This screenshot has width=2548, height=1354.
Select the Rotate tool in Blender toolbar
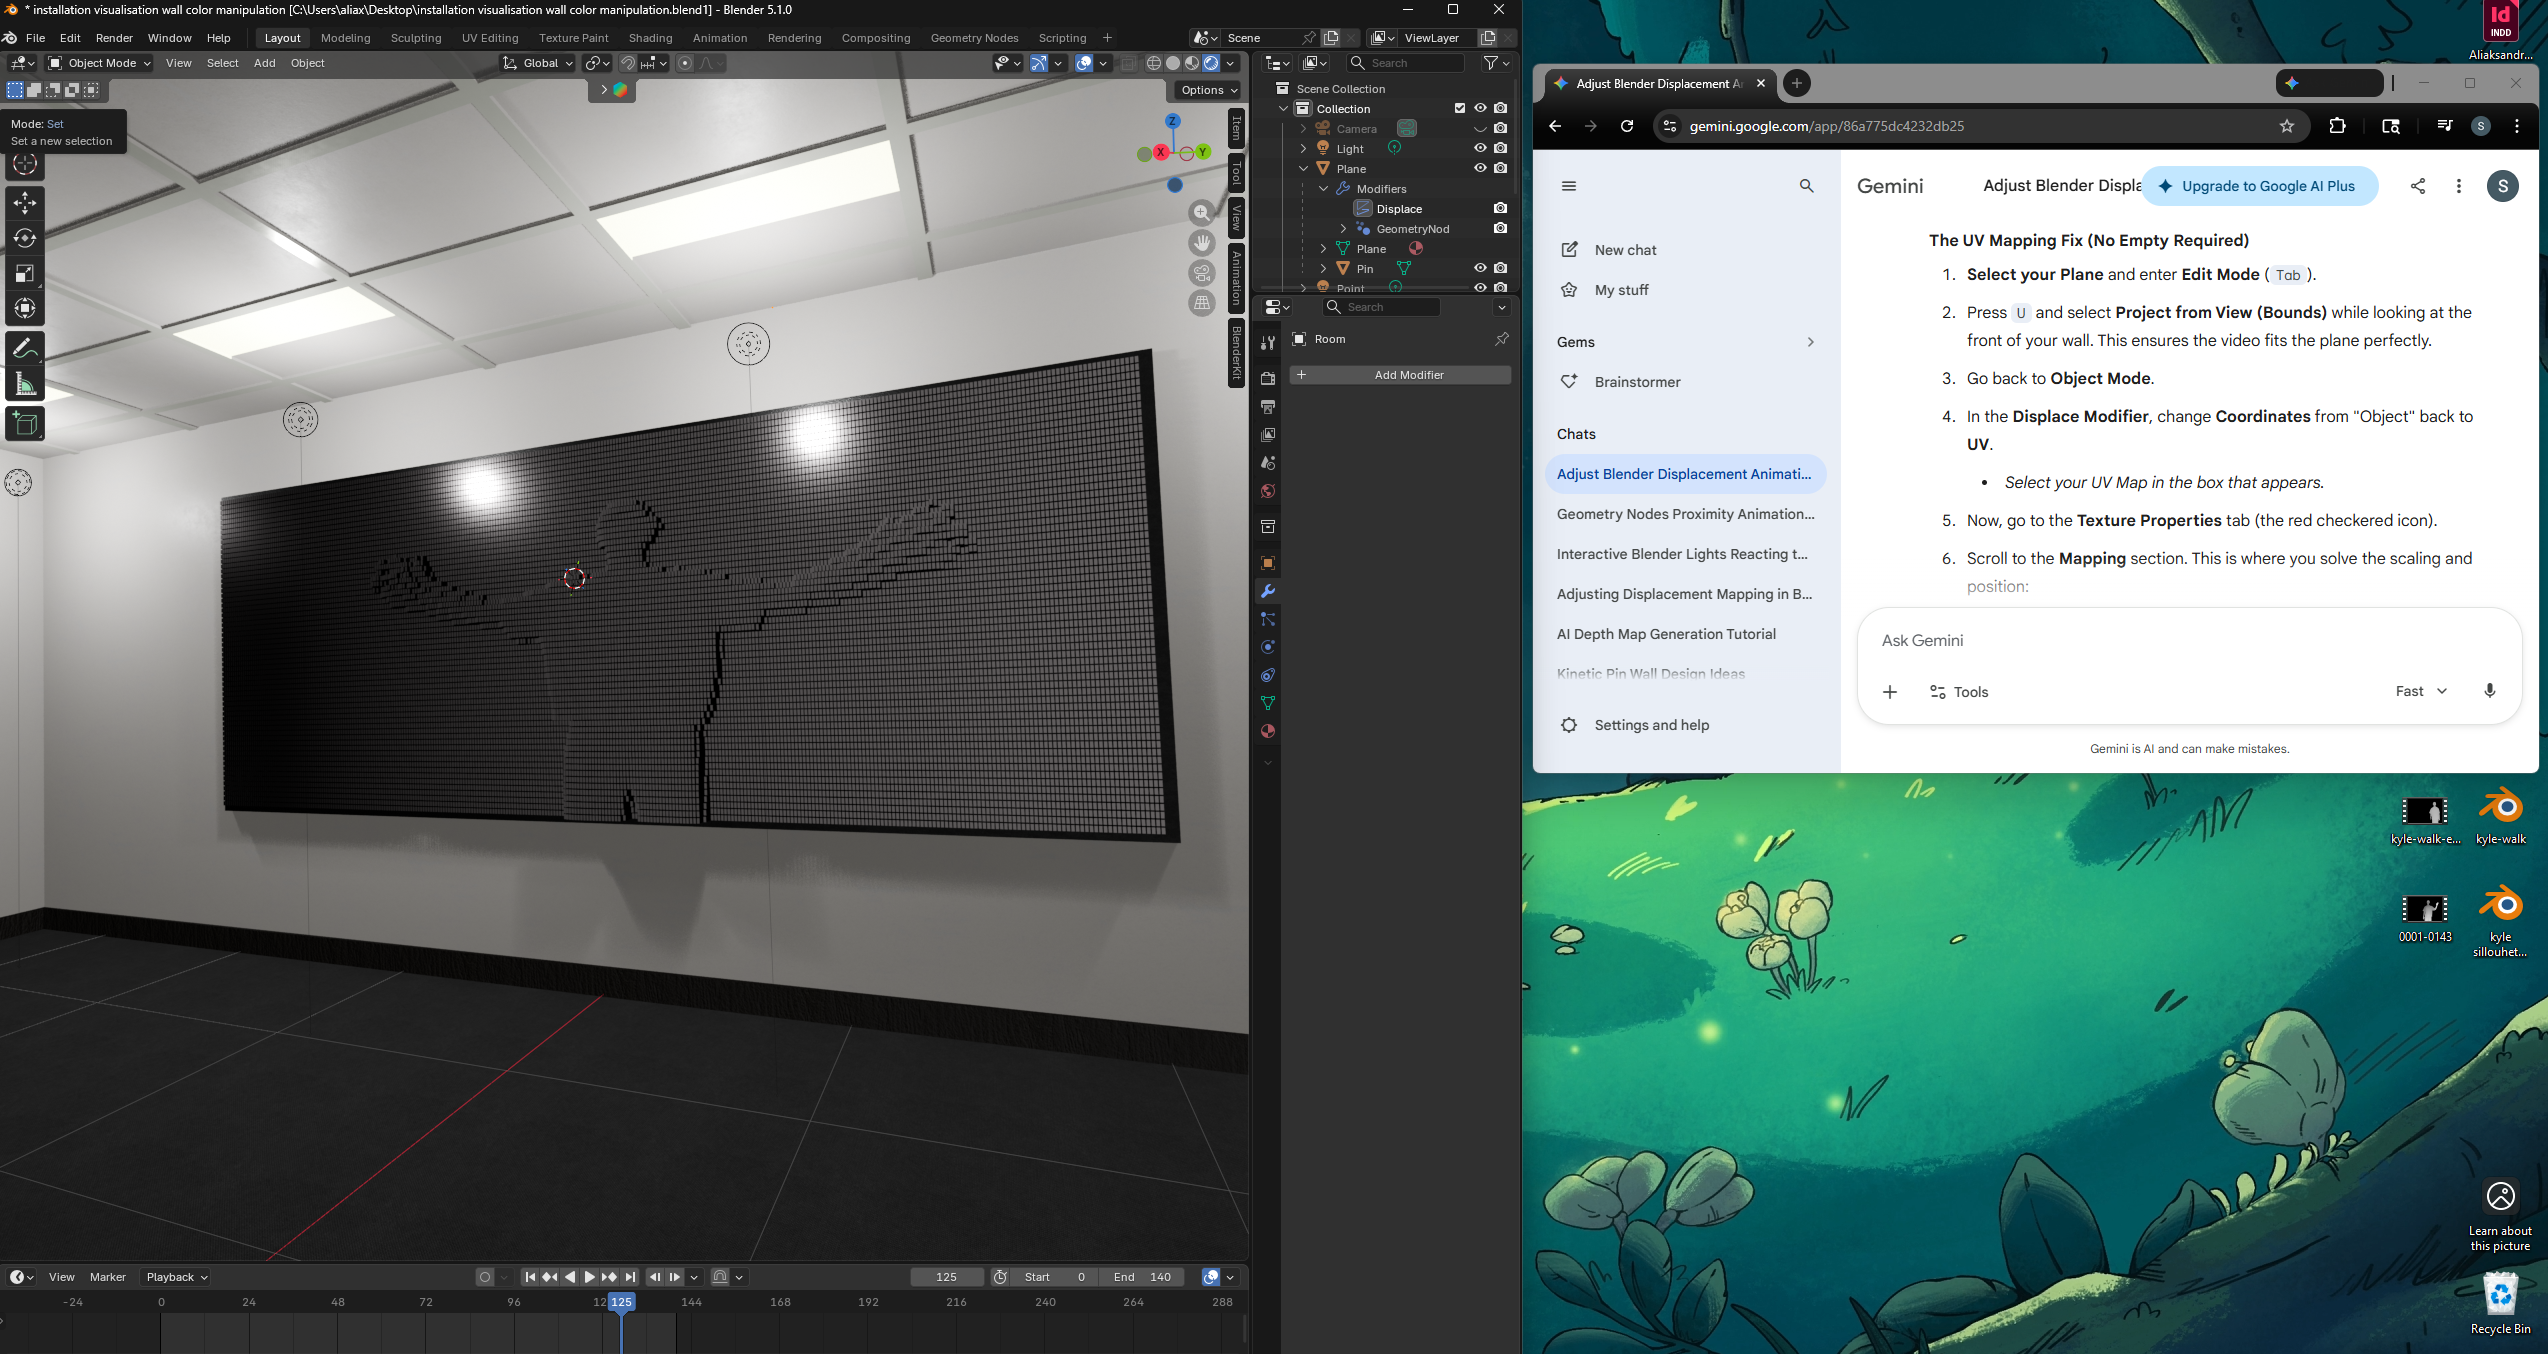25,238
